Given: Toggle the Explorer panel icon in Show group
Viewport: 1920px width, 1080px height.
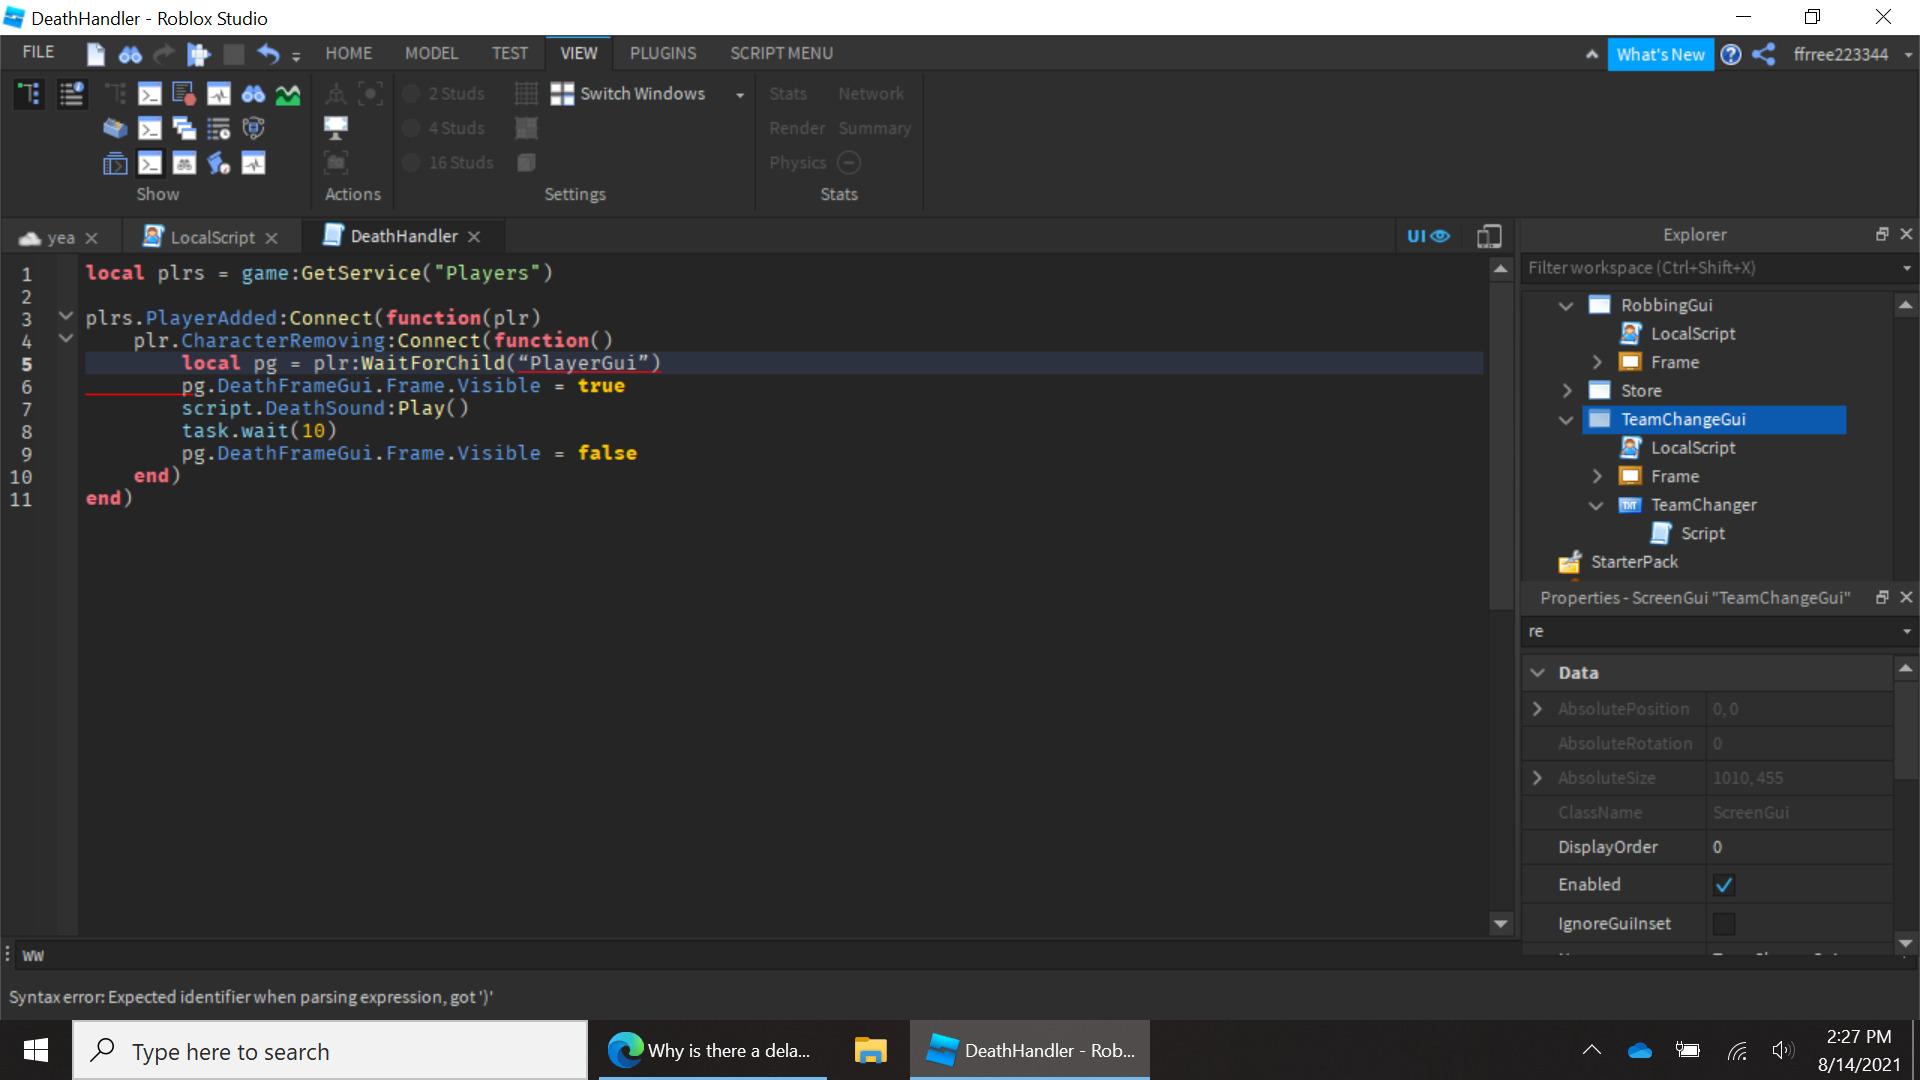Looking at the screenshot, I should click(29, 94).
